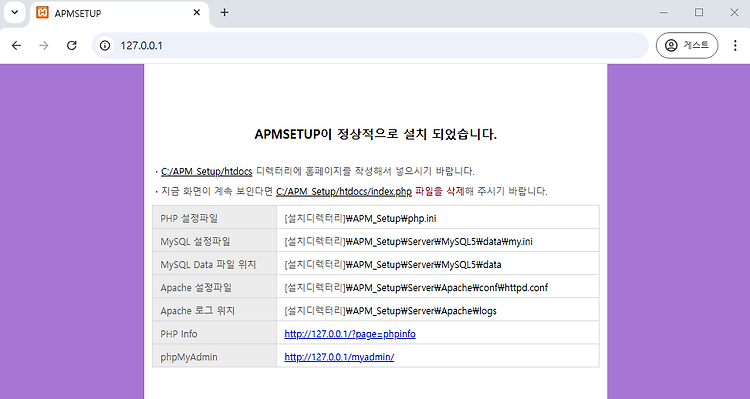Open the PHP Info phpinfo link
The width and height of the screenshot is (750, 399).
pos(350,334)
